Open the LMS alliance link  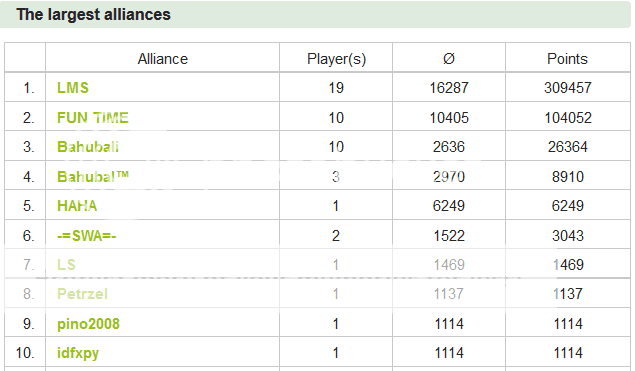[72, 87]
